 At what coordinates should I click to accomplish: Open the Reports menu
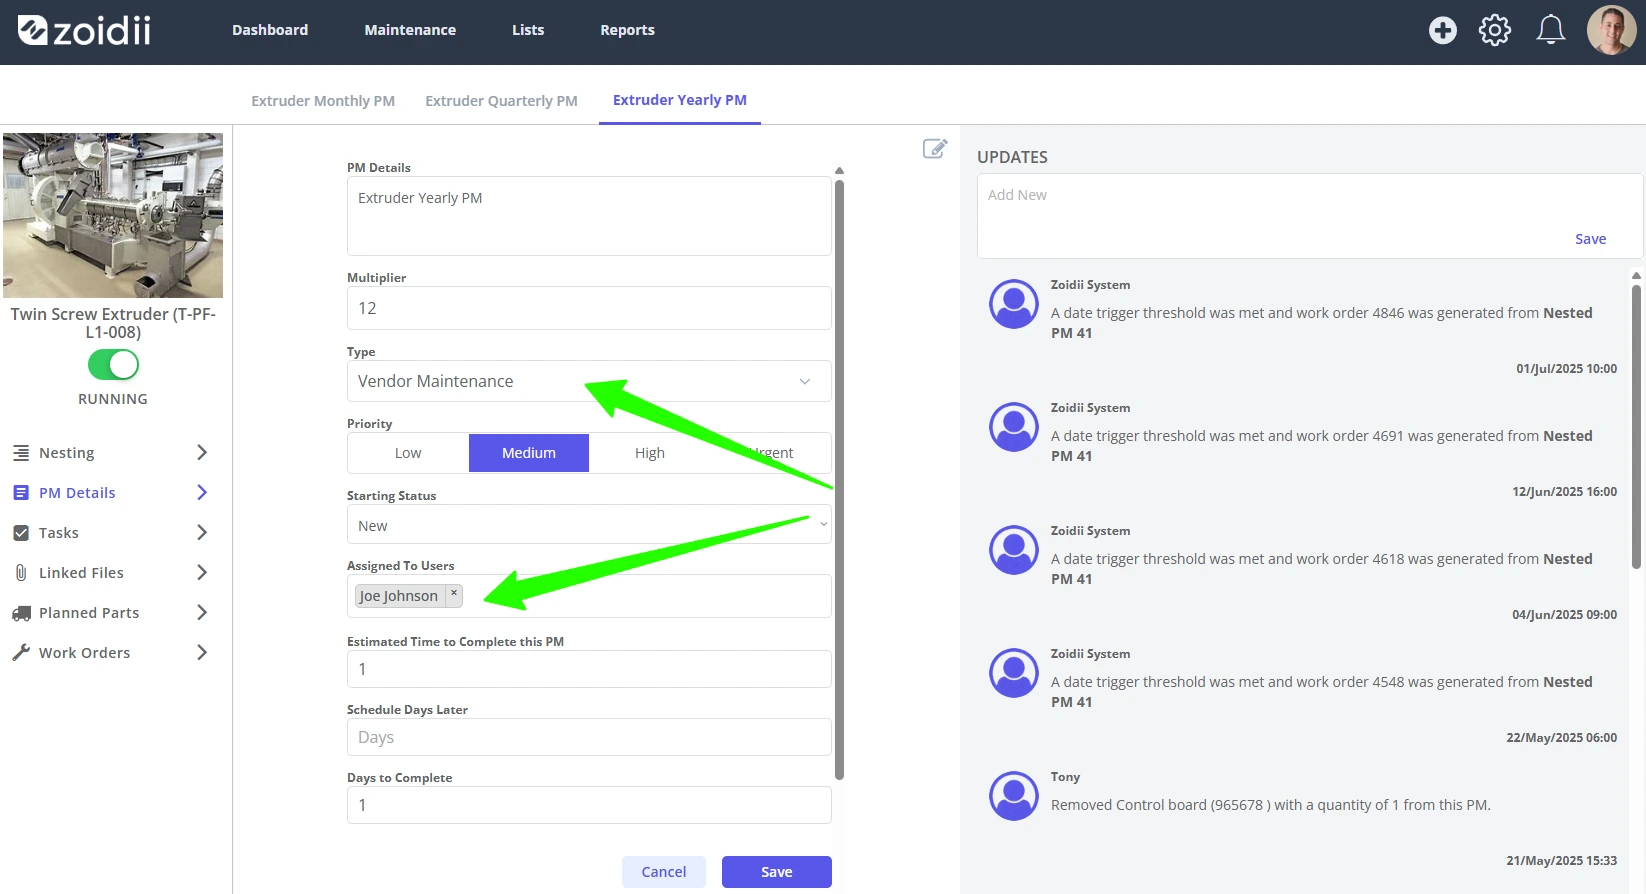(x=627, y=30)
